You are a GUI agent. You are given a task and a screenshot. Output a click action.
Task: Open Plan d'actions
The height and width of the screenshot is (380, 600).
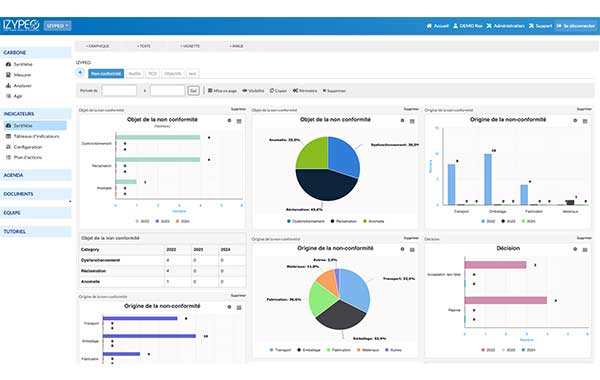(x=24, y=157)
